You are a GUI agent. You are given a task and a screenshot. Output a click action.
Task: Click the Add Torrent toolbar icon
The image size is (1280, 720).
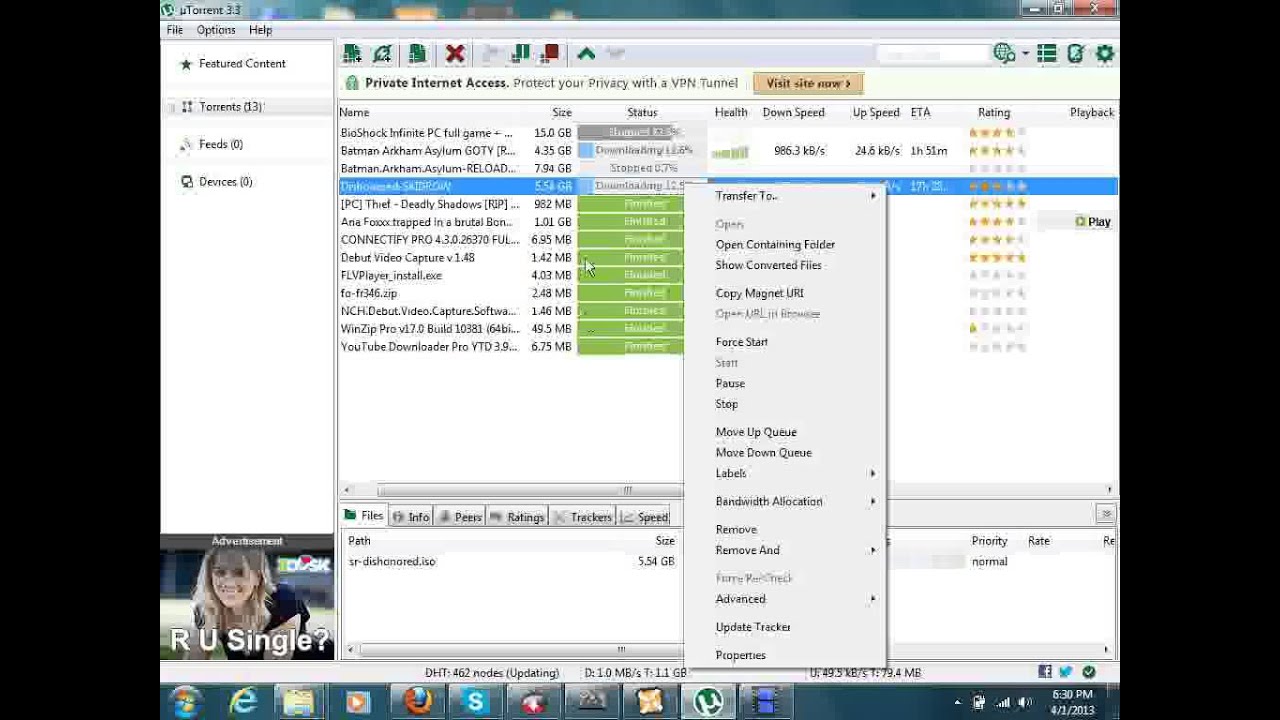point(352,54)
